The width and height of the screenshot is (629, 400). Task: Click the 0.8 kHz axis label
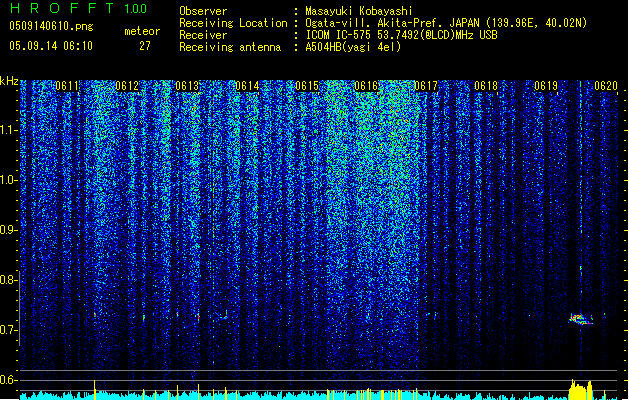9,280
